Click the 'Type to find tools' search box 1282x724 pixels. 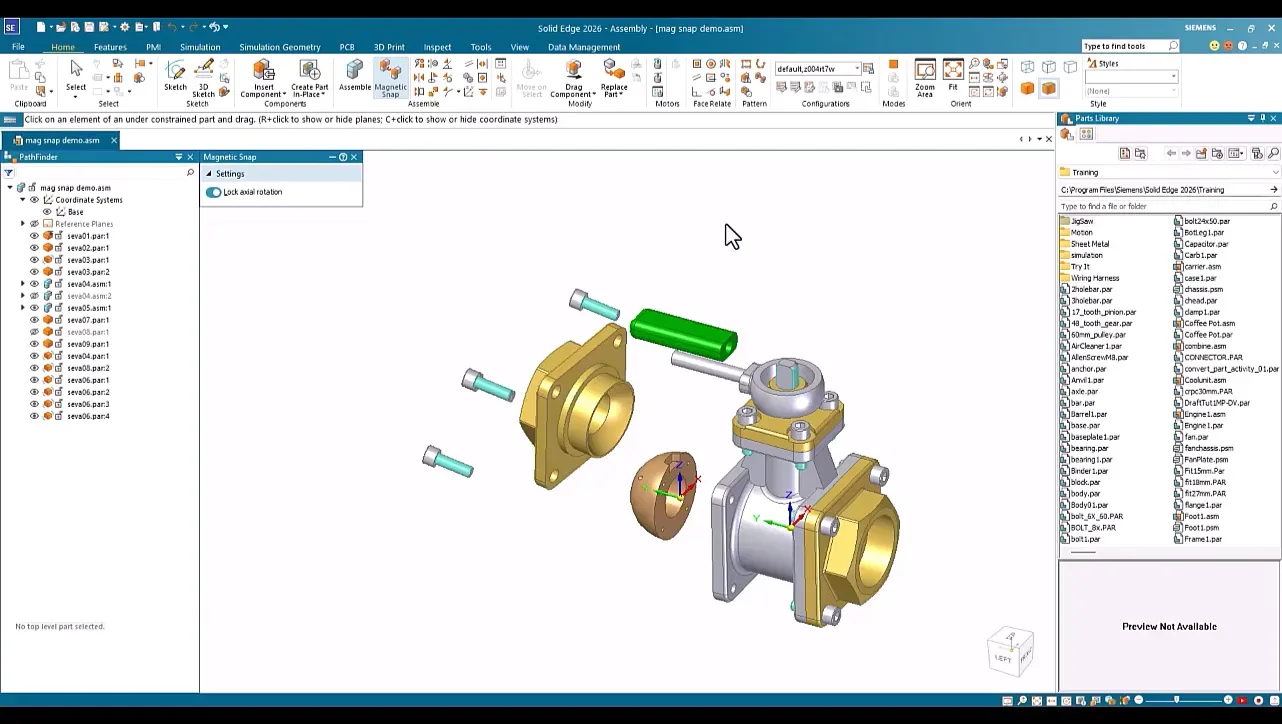(x=1131, y=46)
